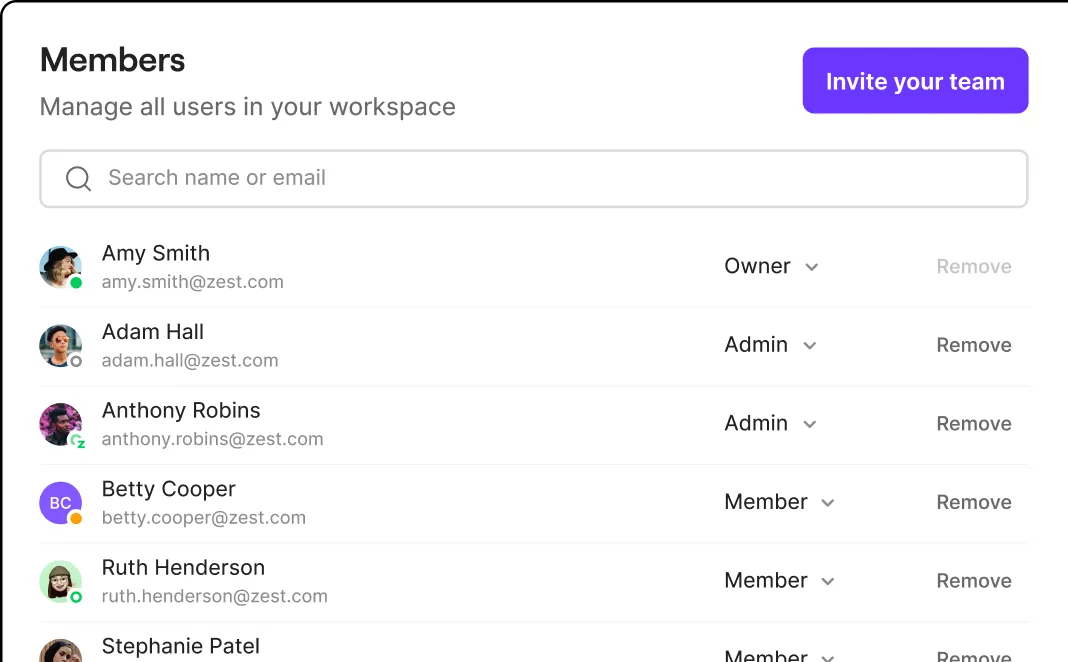
Task: Click Amy Smith's profile avatar
Action: pyautogui.click(x=60, y=267)
